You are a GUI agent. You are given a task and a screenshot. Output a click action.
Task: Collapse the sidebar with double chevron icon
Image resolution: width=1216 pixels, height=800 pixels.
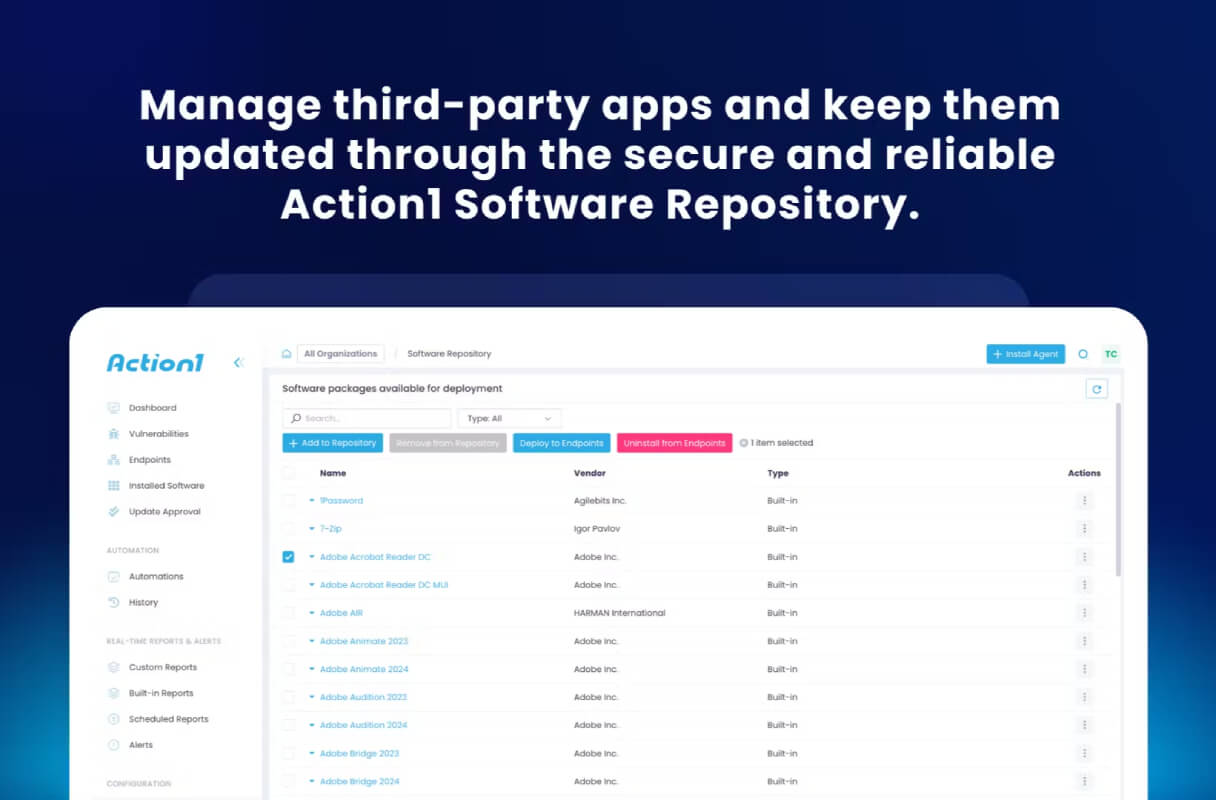[238, 363]
